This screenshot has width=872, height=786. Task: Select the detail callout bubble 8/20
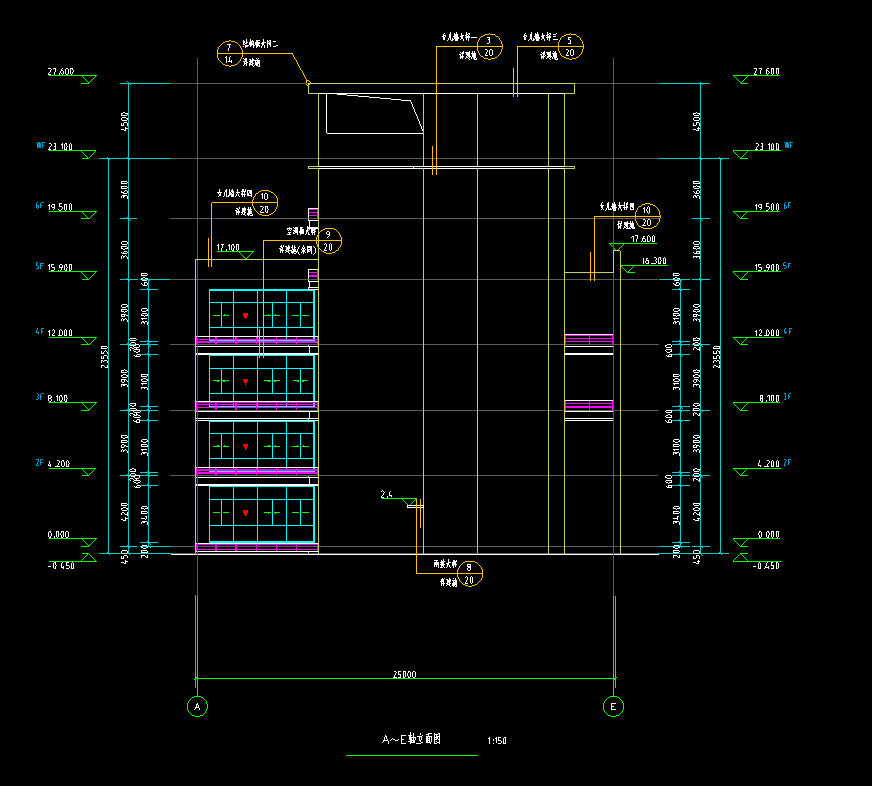(470, 574)
